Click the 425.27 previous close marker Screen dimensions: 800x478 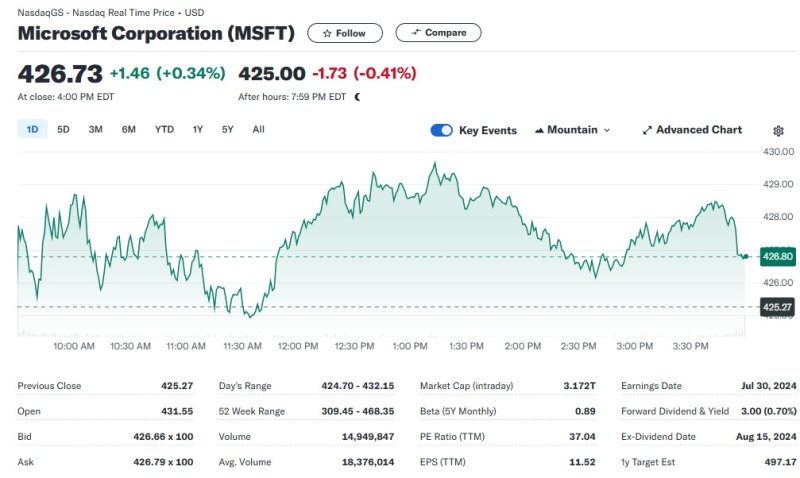click(776, 307)
